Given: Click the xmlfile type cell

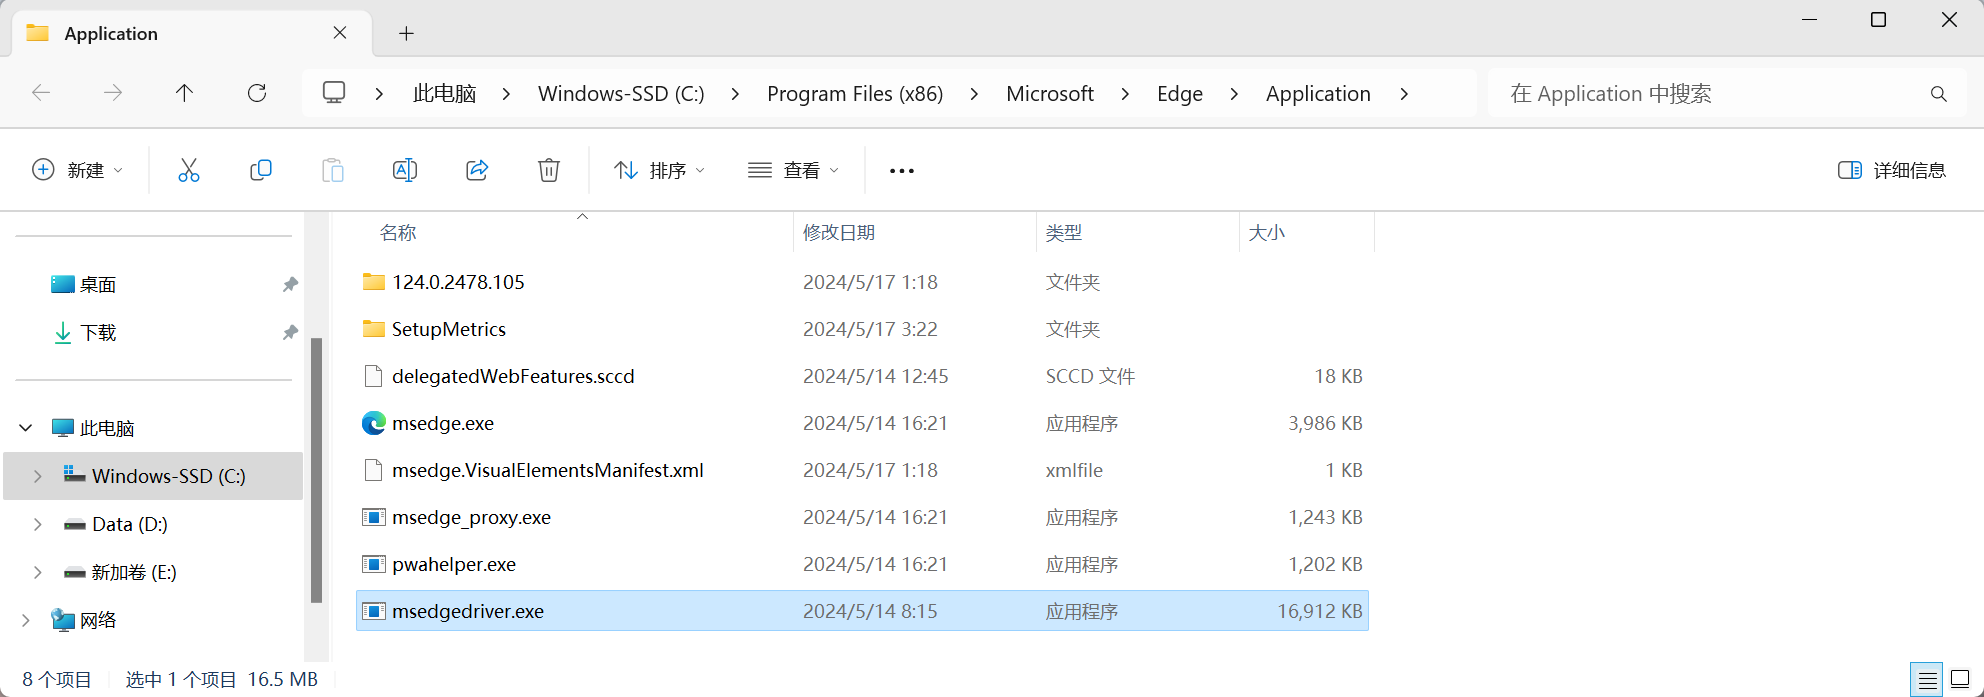Looking at the screenshot, I should point(1074,470).
